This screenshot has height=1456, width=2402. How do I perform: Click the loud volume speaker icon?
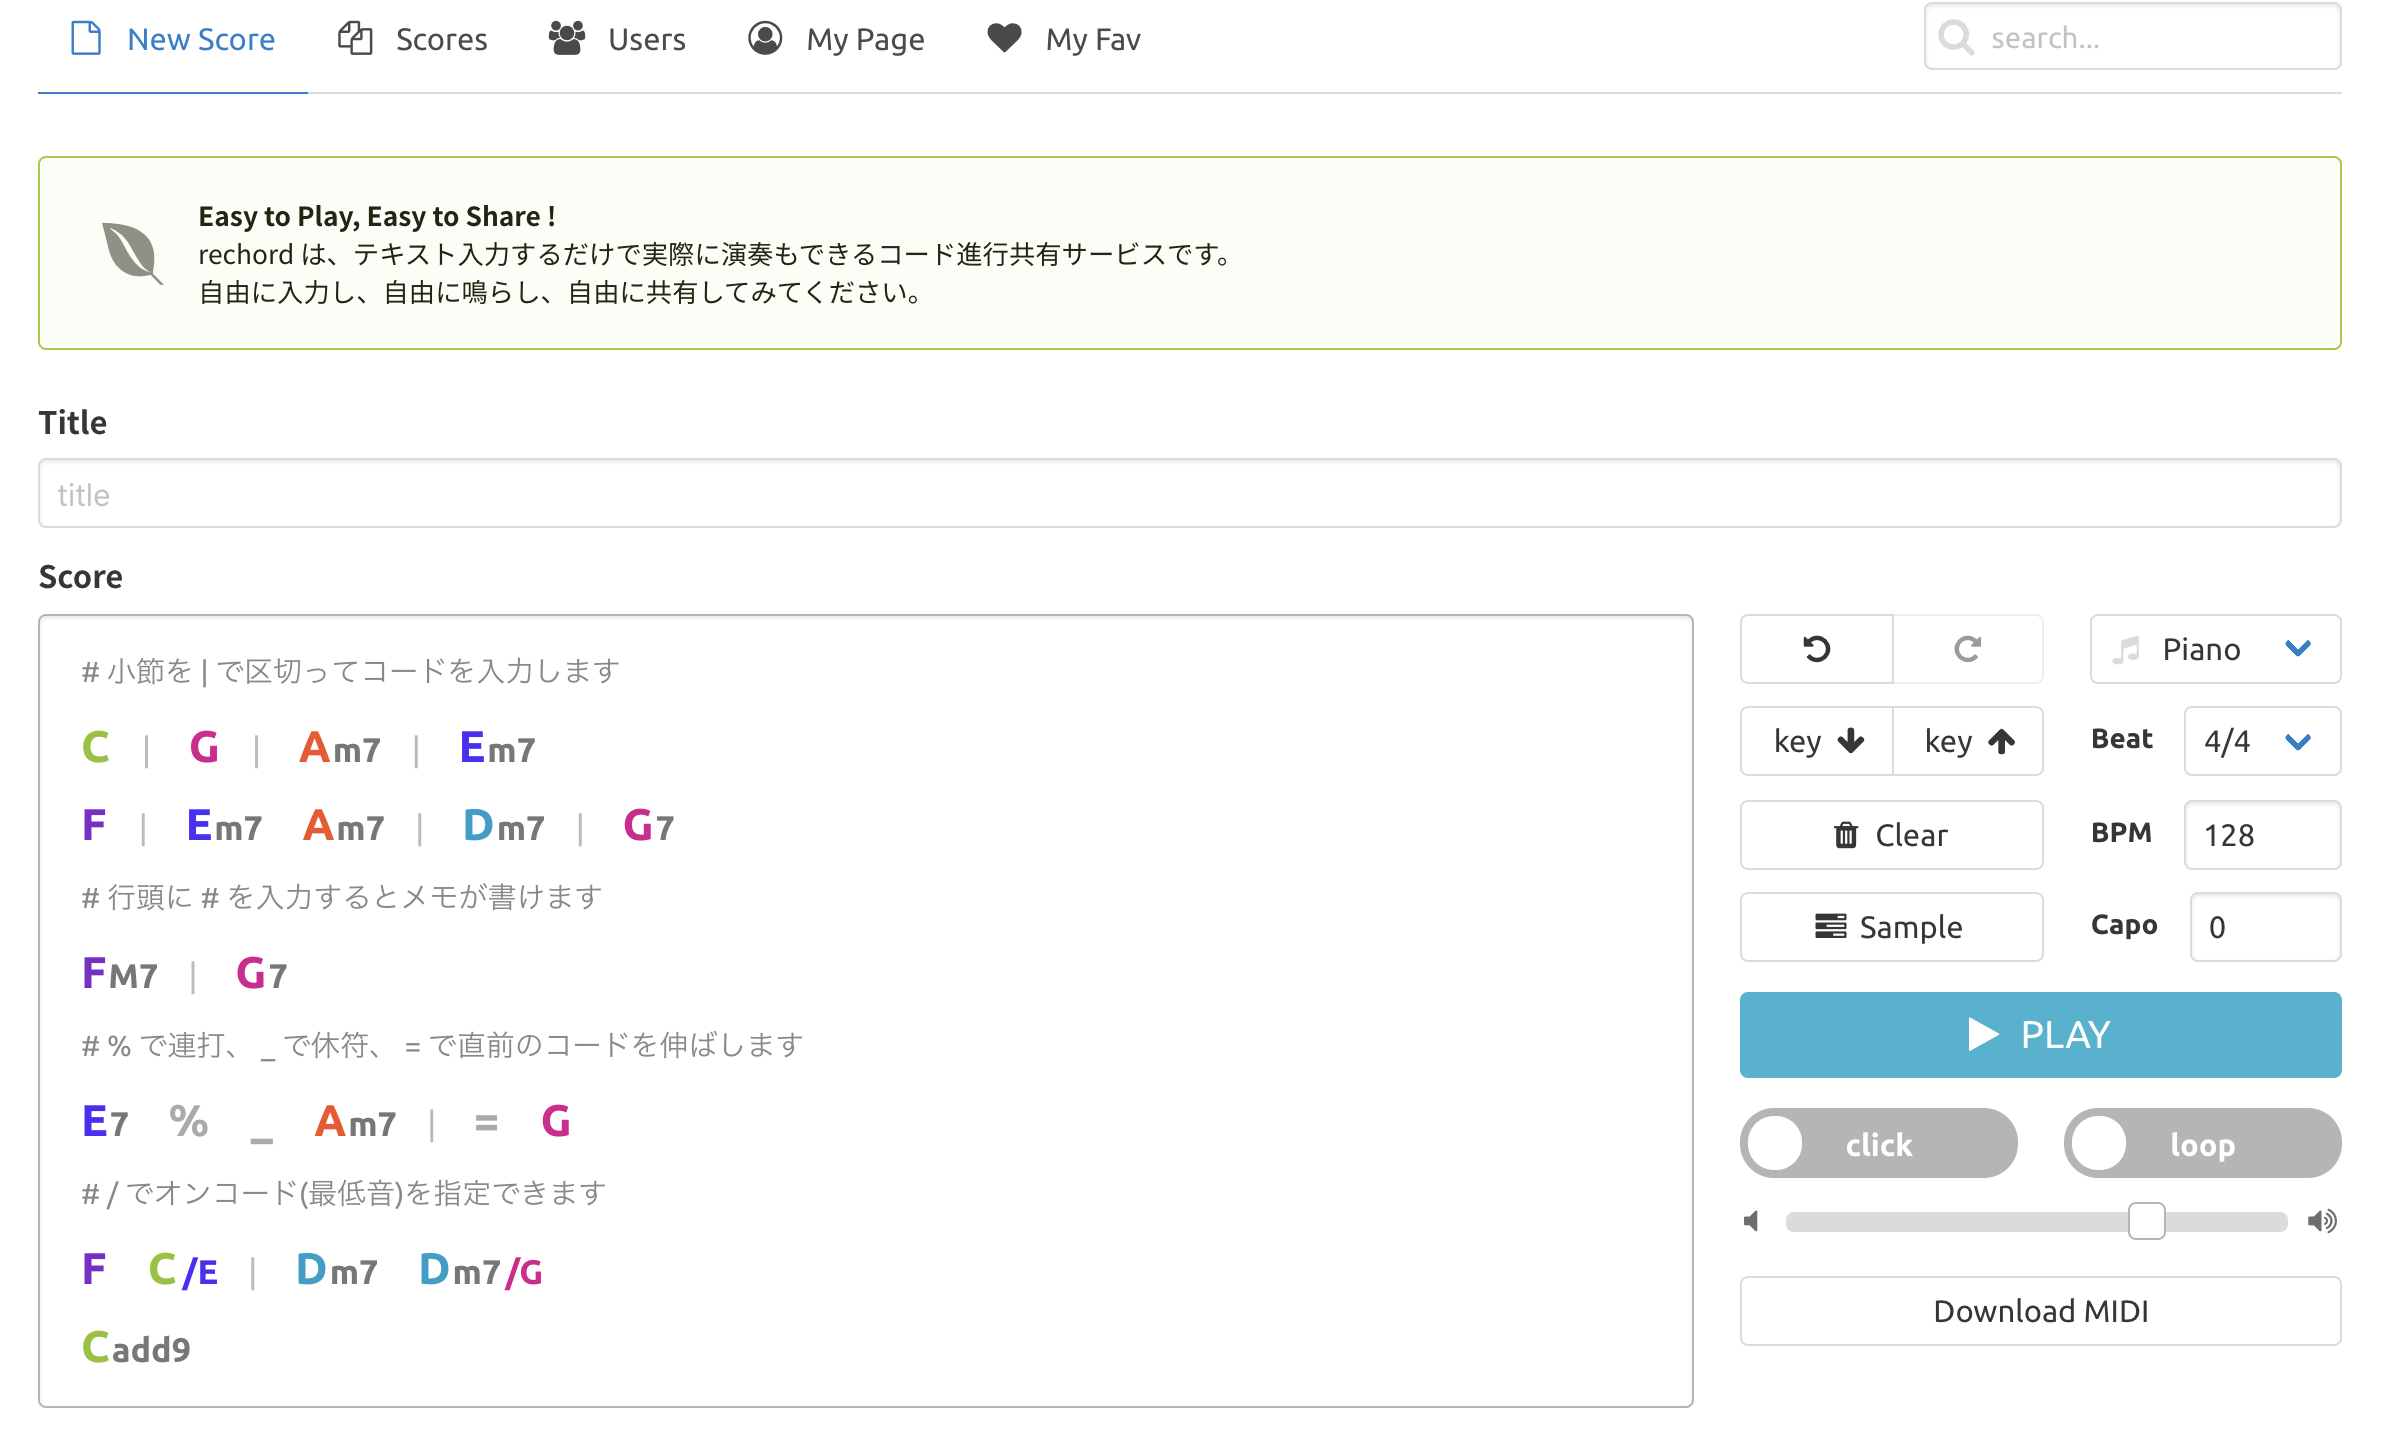[x=2322, y=1221]
